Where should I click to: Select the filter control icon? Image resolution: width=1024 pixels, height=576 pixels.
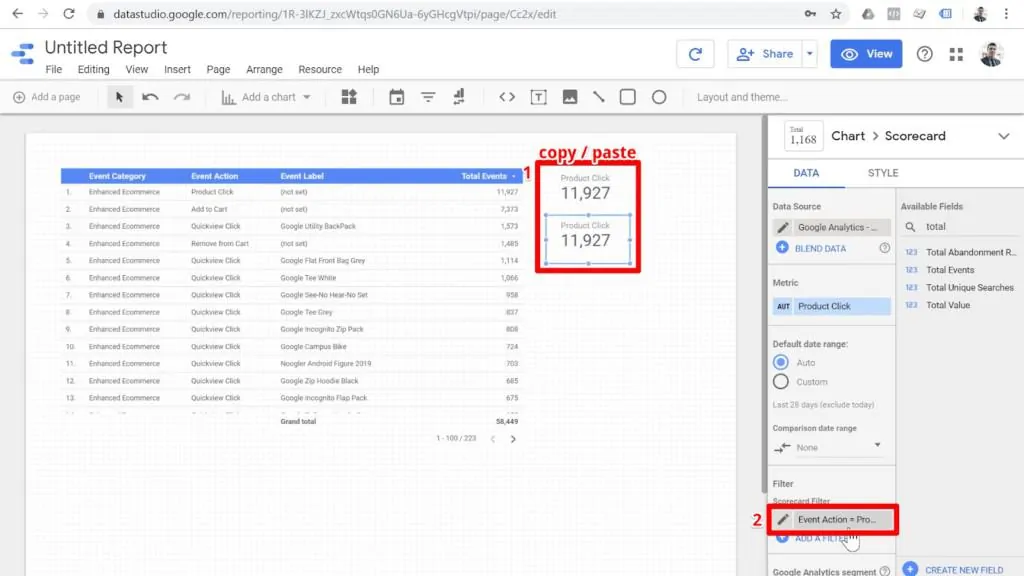(x=429, y=97)
